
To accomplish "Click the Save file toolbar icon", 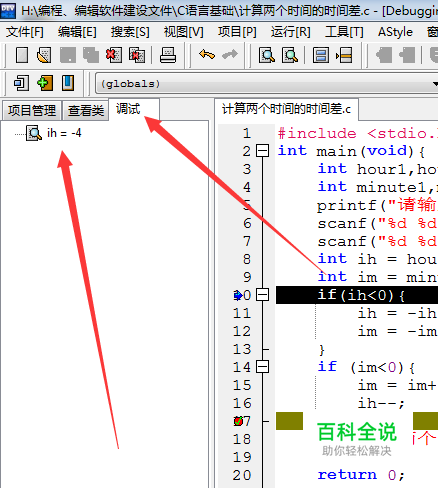I will click(68, 55).
